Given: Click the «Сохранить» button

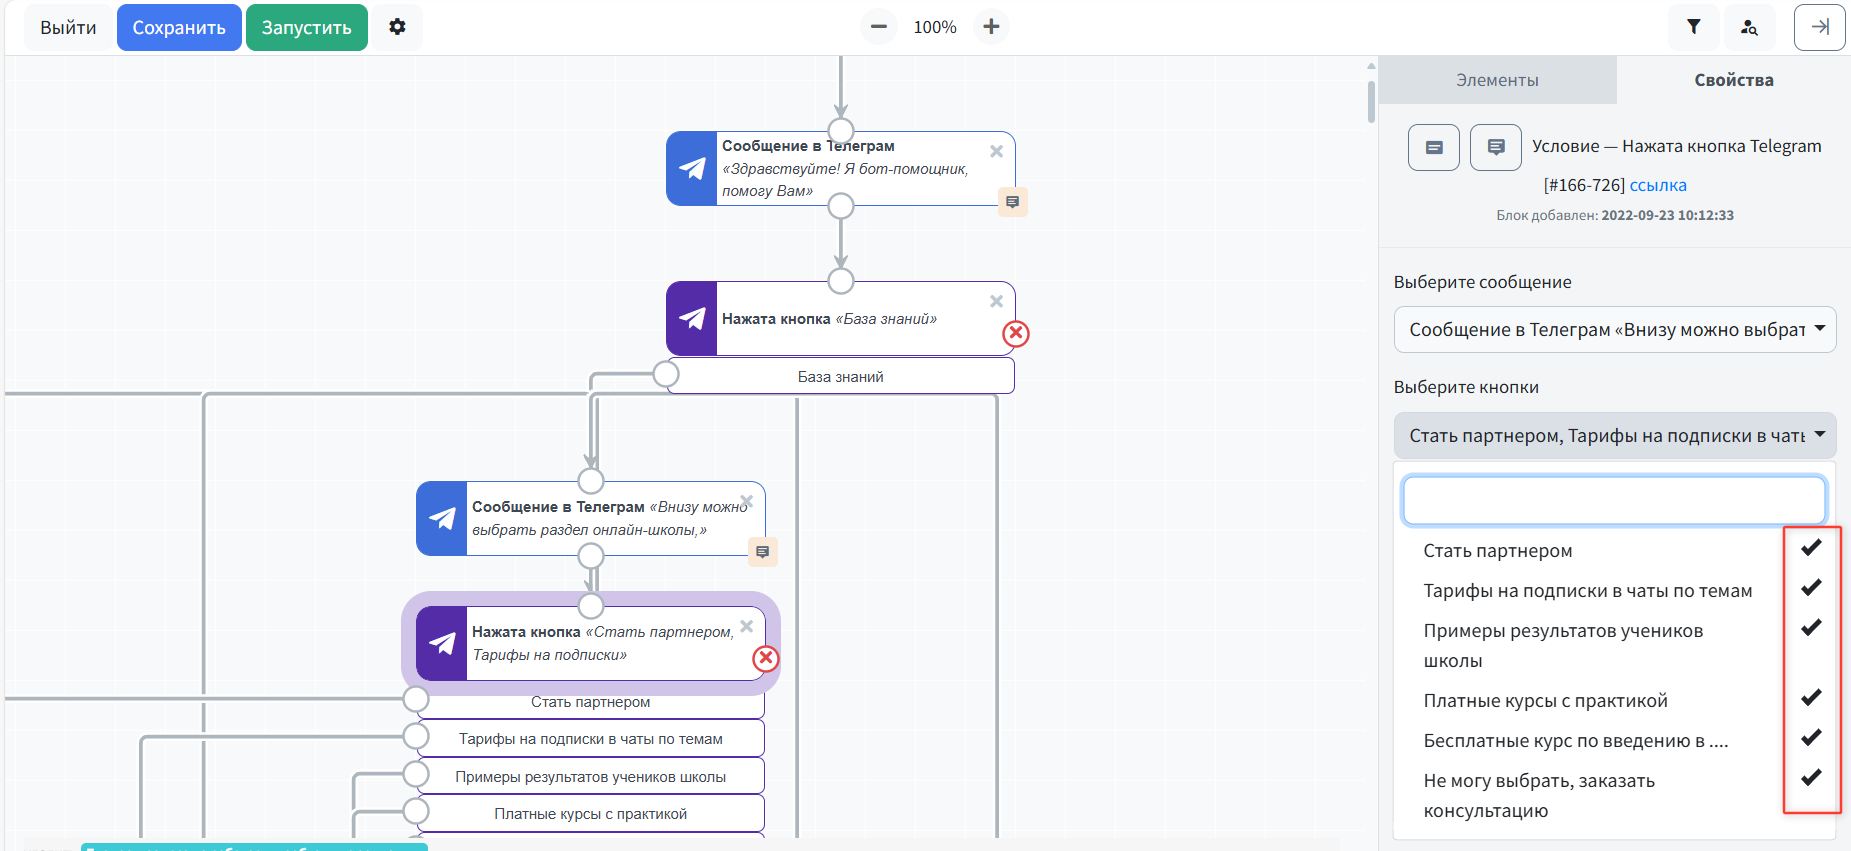Looking at the screenshot, I should 179,27.
